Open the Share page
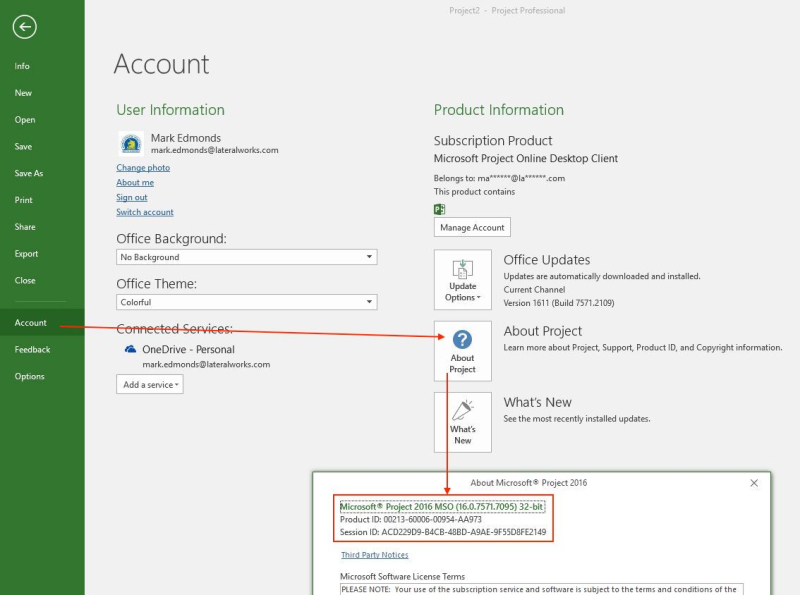This screenshot has height=595, width=800. [25, 227]
